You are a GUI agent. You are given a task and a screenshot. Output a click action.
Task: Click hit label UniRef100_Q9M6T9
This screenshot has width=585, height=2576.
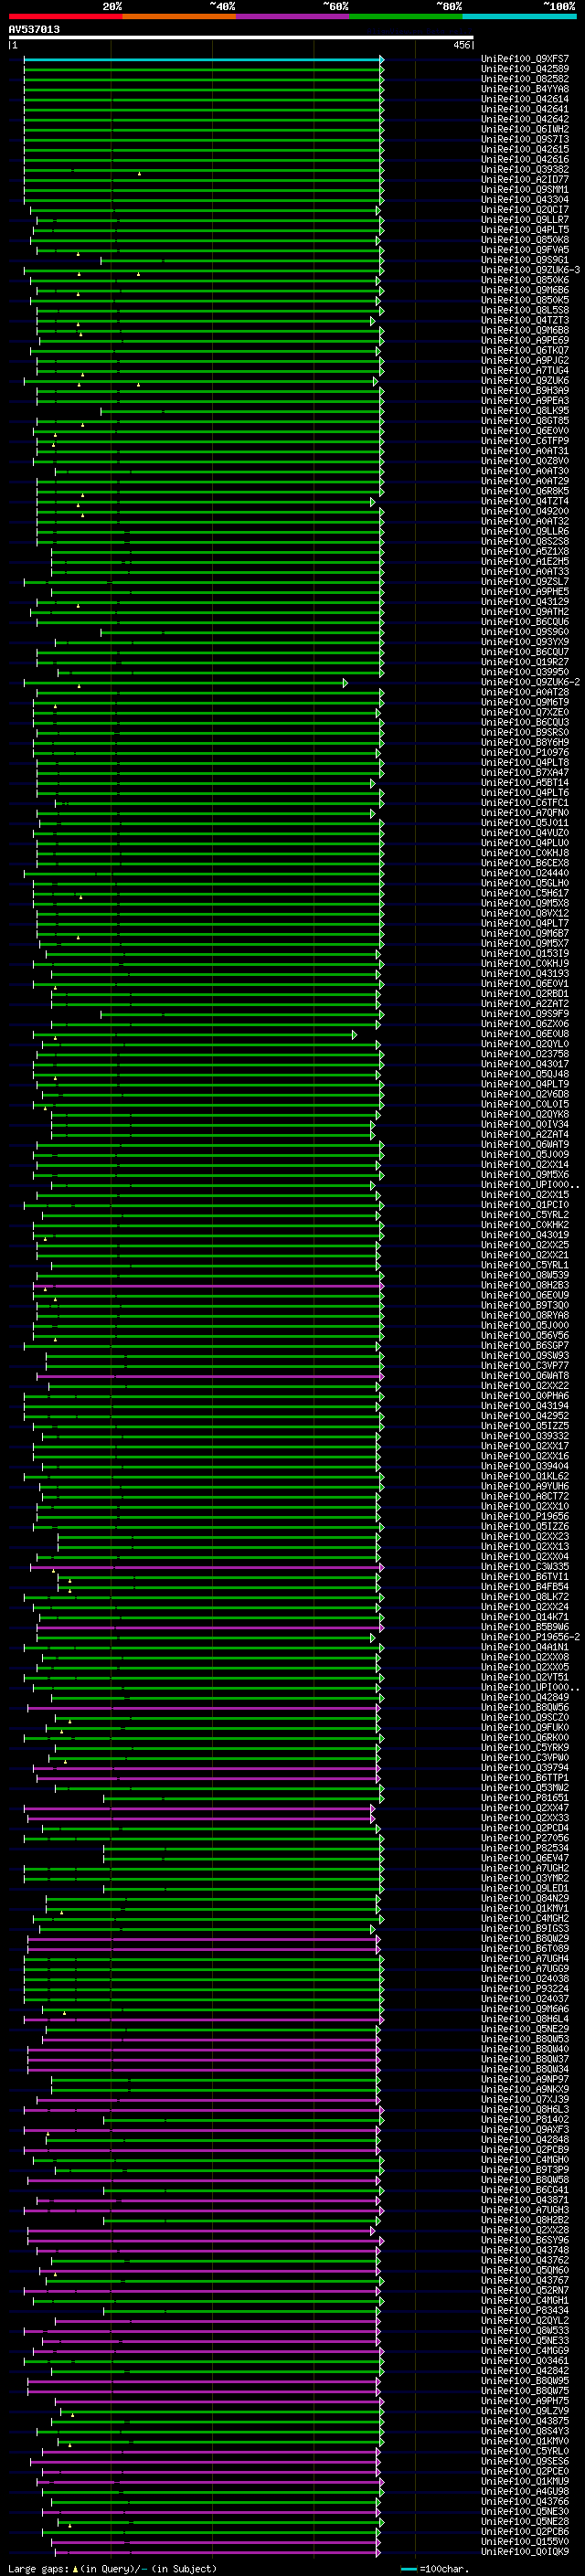pos(525,702)
